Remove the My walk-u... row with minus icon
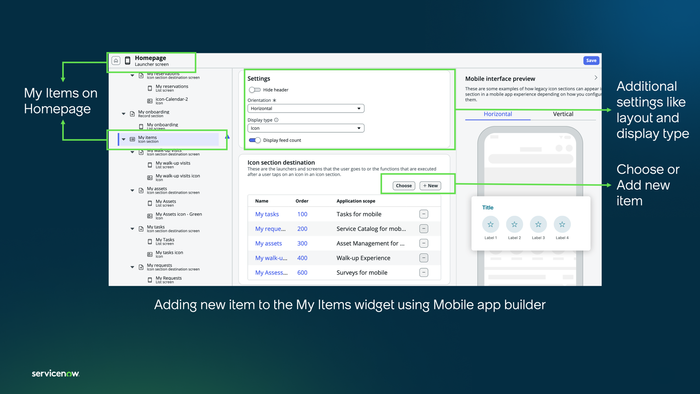Image resolution: width=700 pixels, height=394 pixels. (424, 258)
